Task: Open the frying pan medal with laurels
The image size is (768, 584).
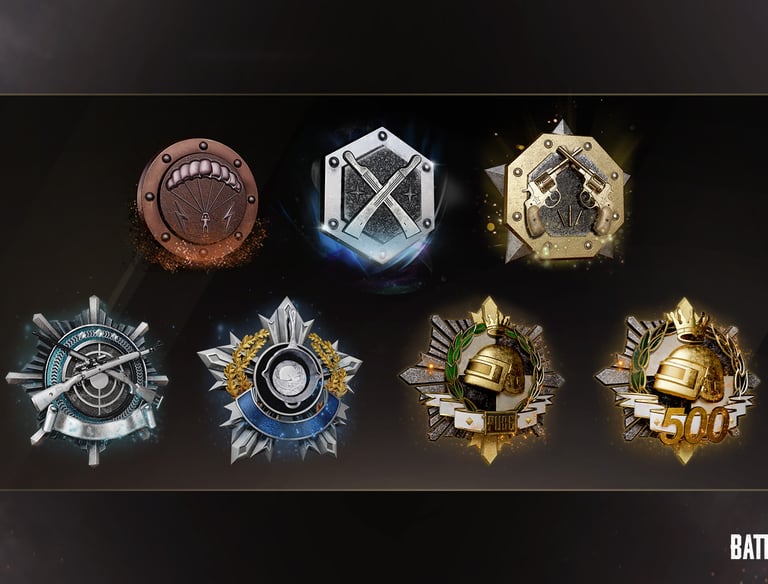Action: click(x=280, y=380)
